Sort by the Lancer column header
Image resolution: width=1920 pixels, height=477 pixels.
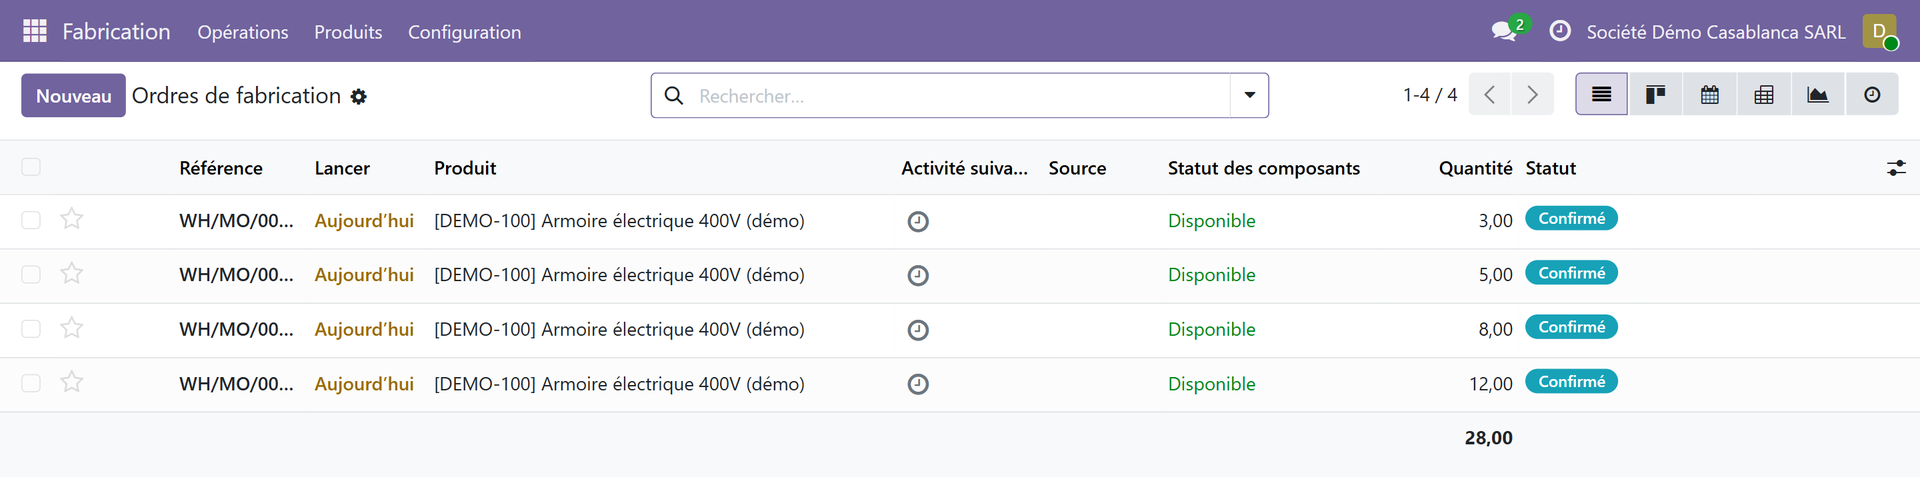(342, 168)
